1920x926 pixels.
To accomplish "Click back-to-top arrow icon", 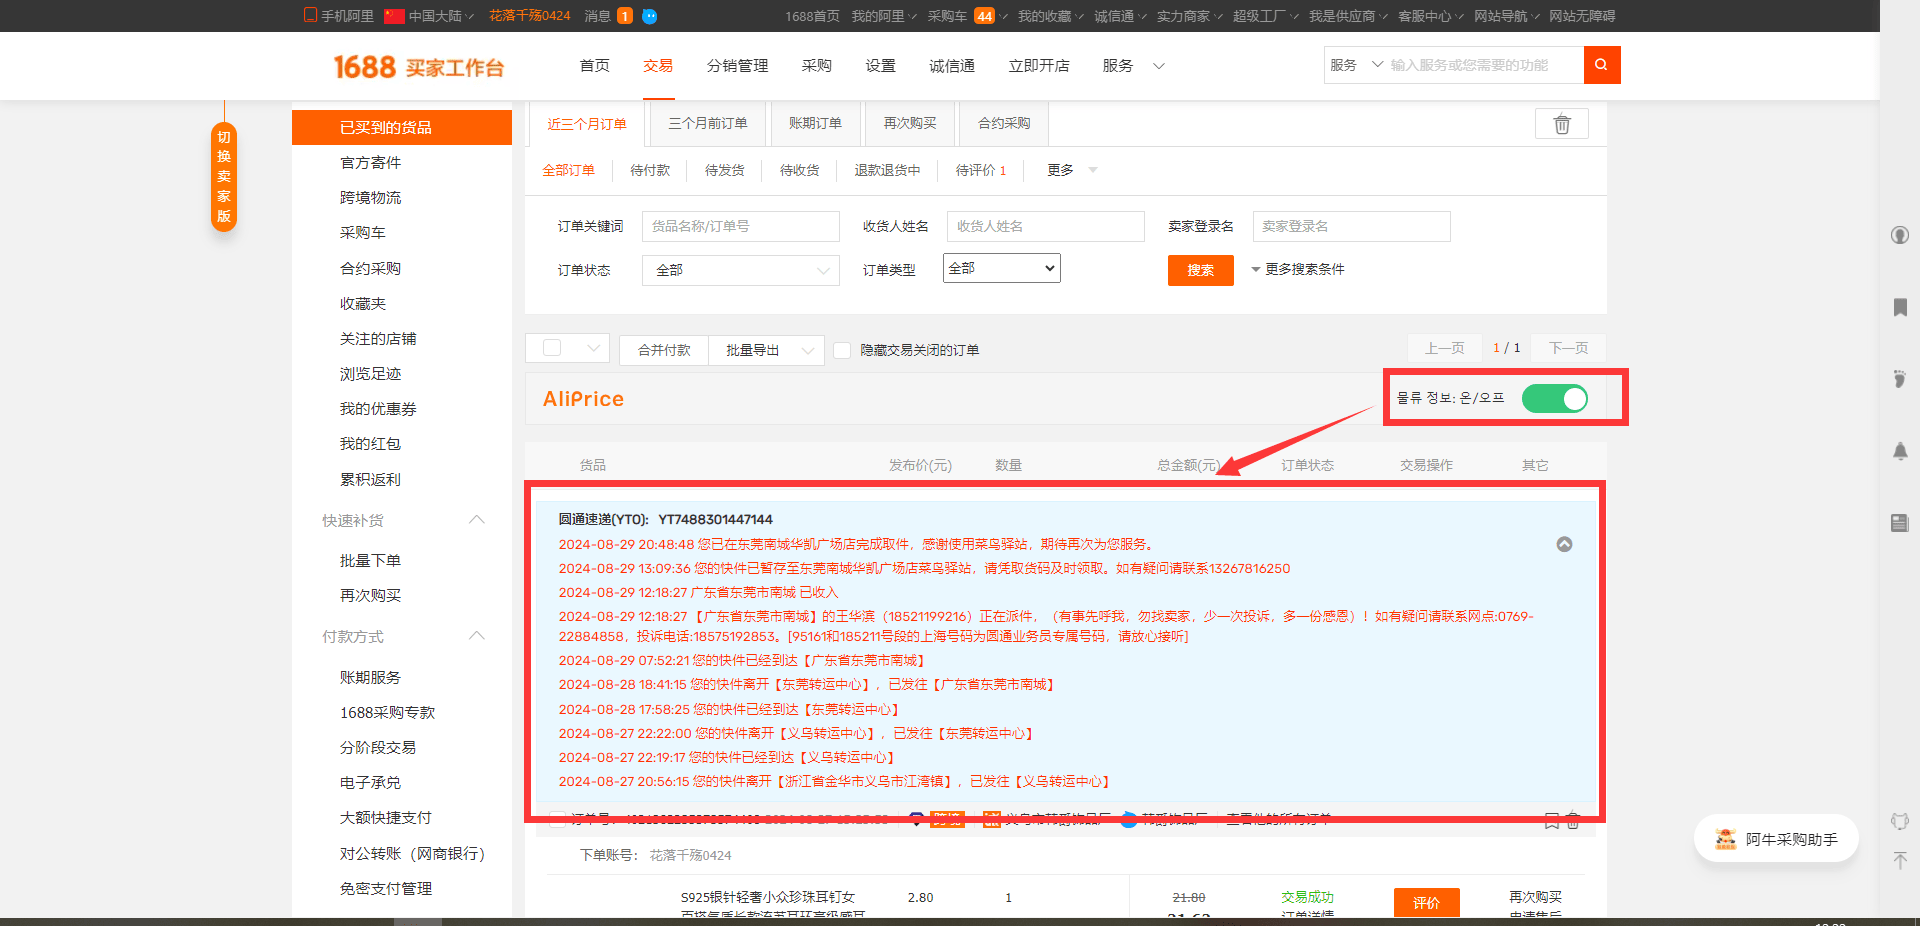I will [1900, 860].
